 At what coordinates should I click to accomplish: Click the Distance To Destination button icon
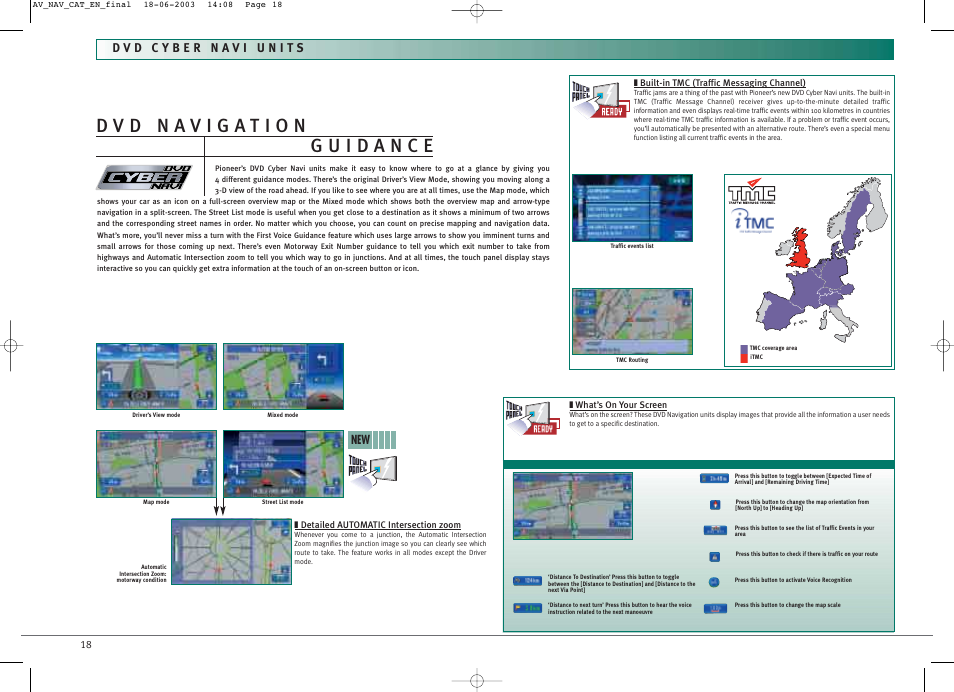tap(527, 581)
